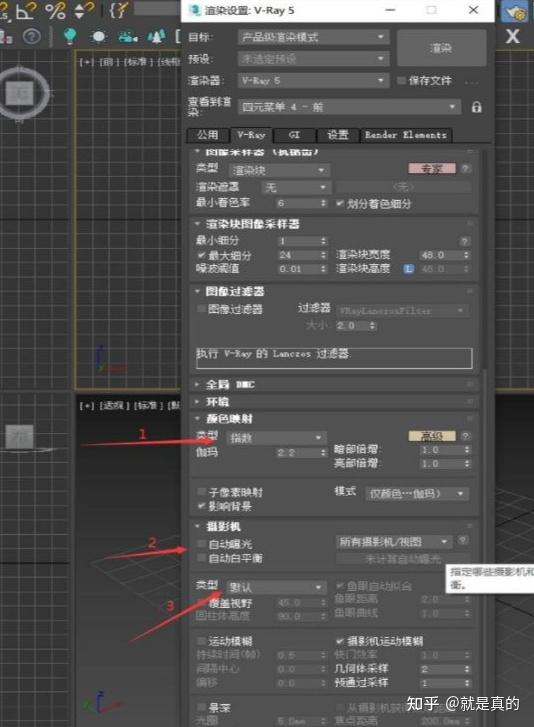Toggle the 摄影机运动模糊 checkbox
The image size is (534, 727).
(340, 641)
